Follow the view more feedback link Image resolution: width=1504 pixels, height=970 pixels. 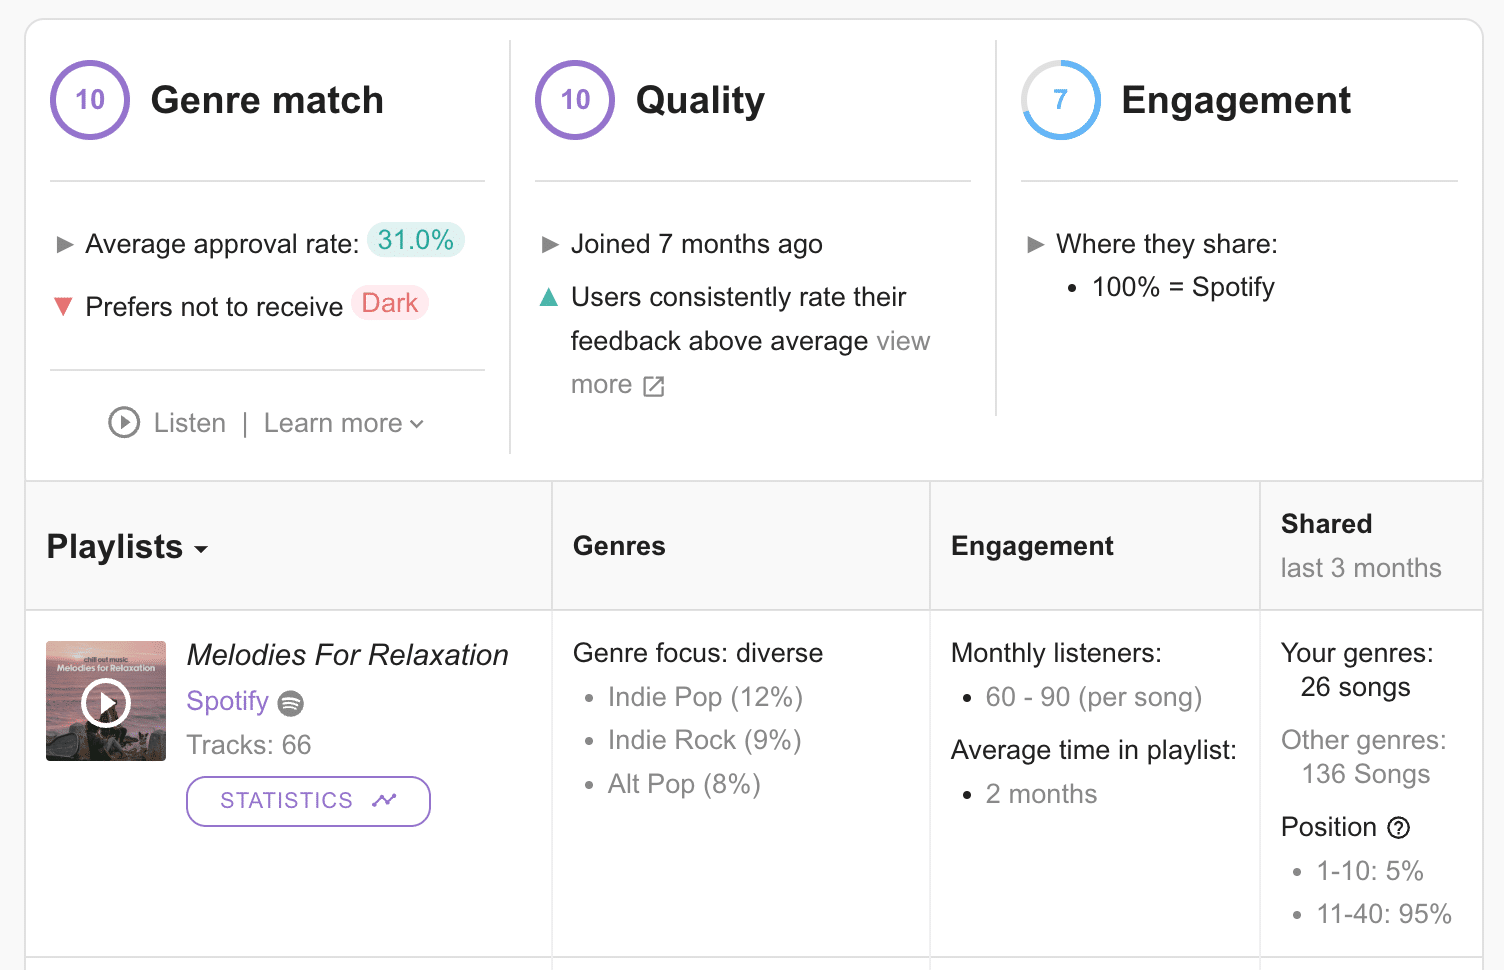pos(903,342)
